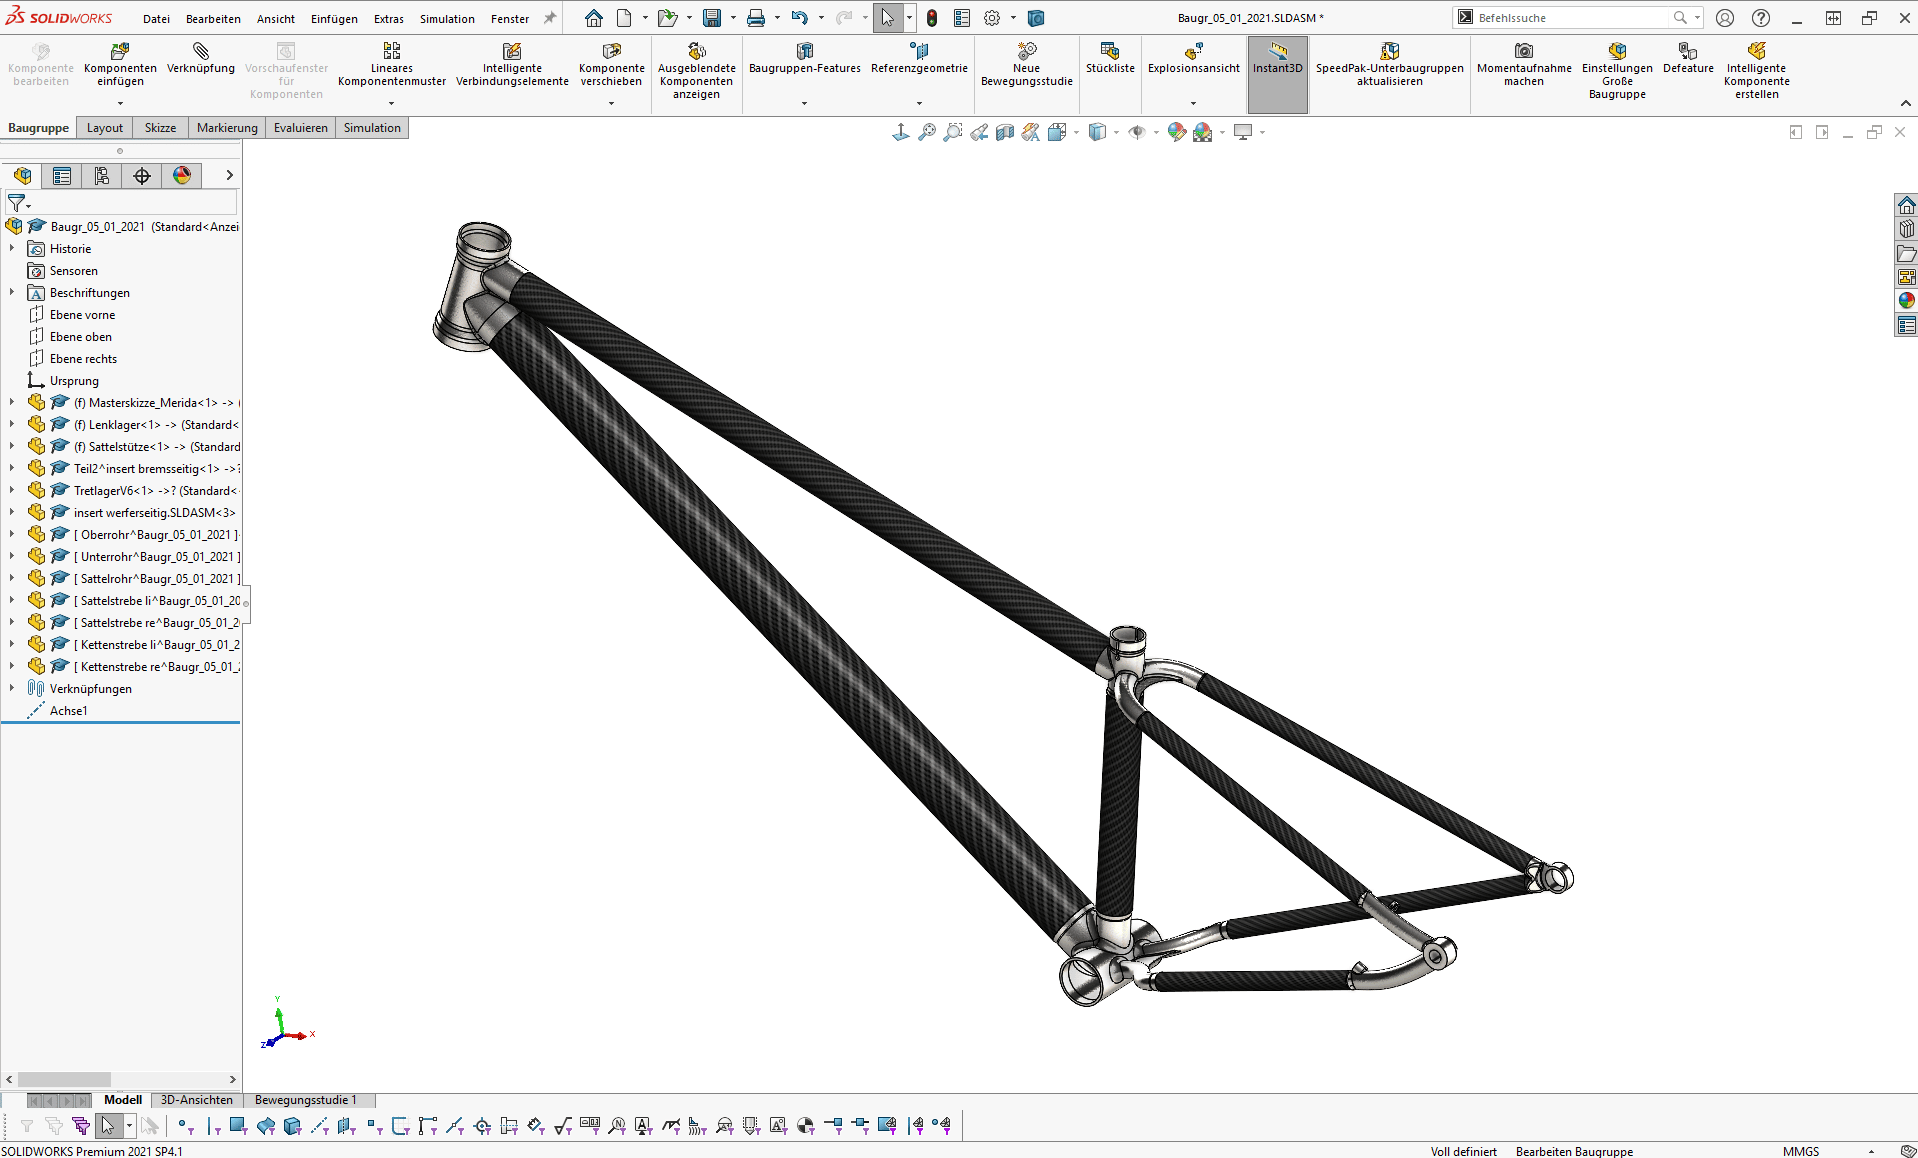
Task: Click Komponenten einfügen icon
Action: click(x=120, y=52)
